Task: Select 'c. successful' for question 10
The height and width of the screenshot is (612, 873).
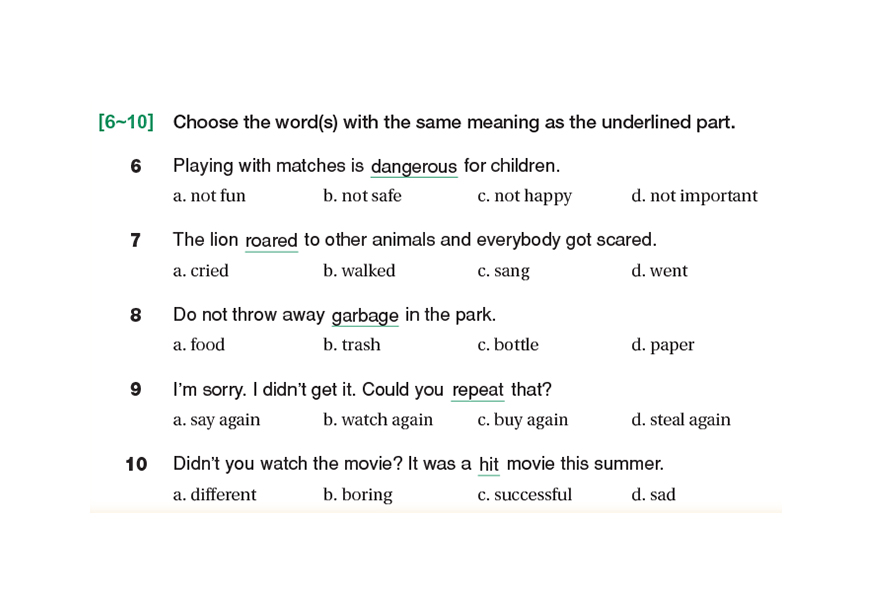Action: coord(525,495)
